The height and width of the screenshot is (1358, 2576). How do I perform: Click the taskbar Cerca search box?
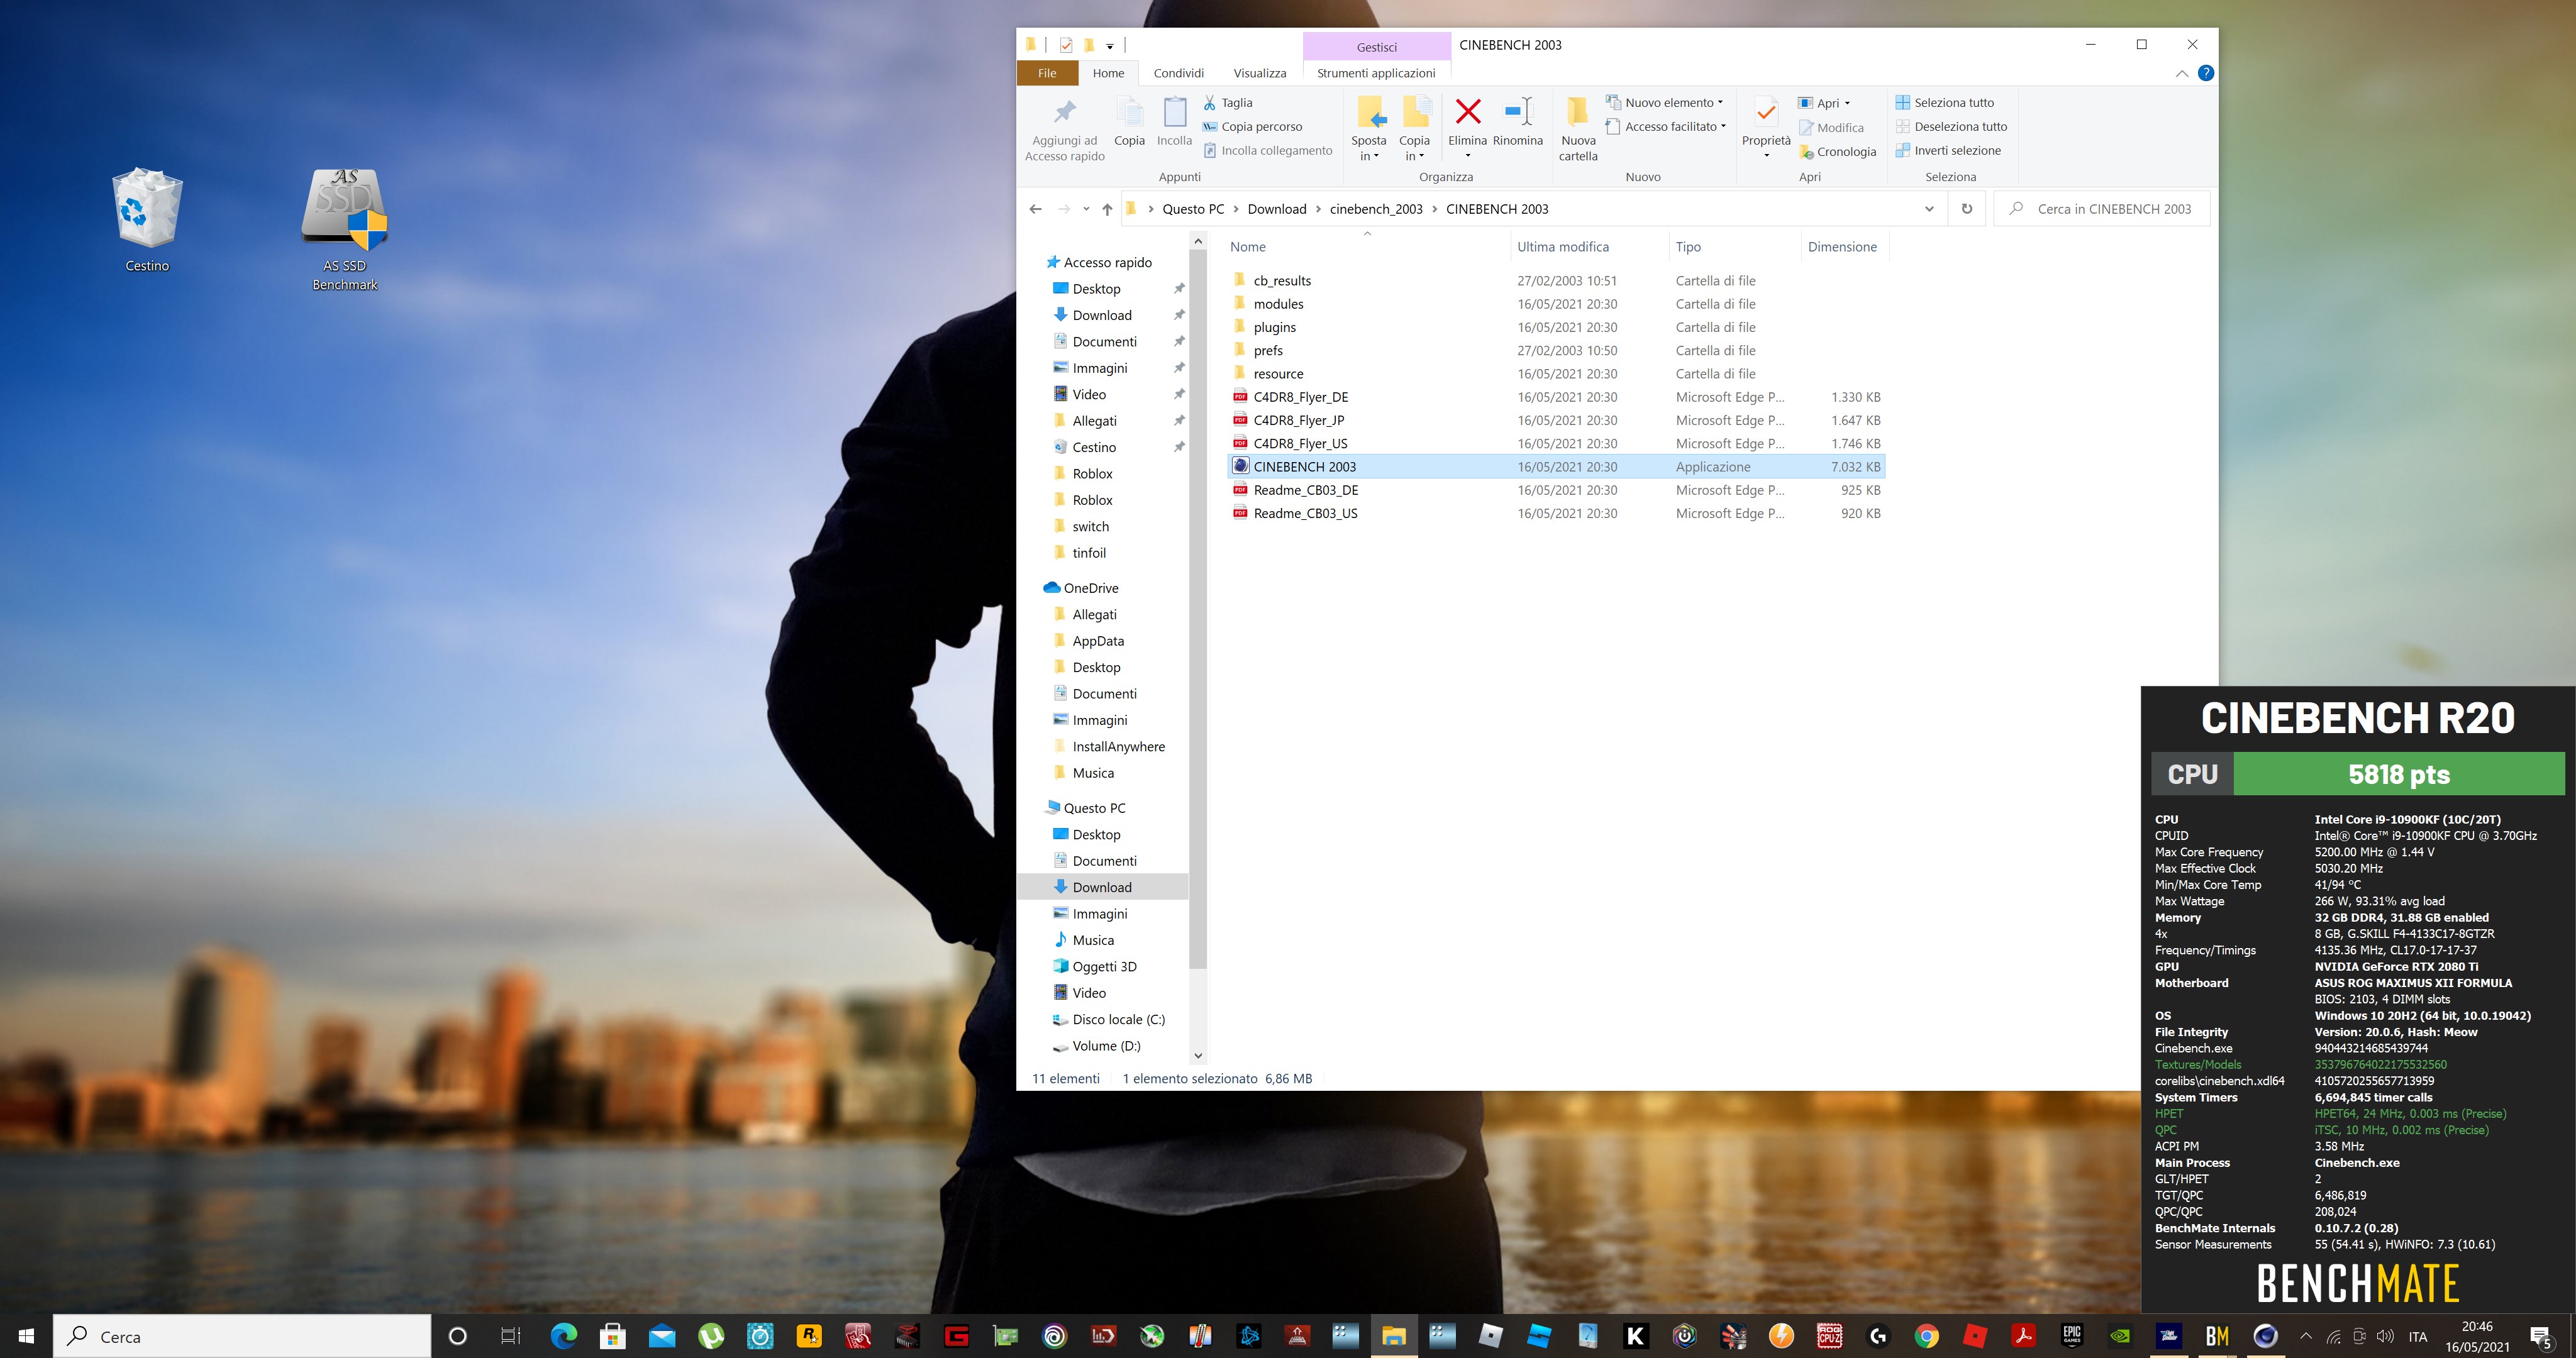click(242, 1336)
